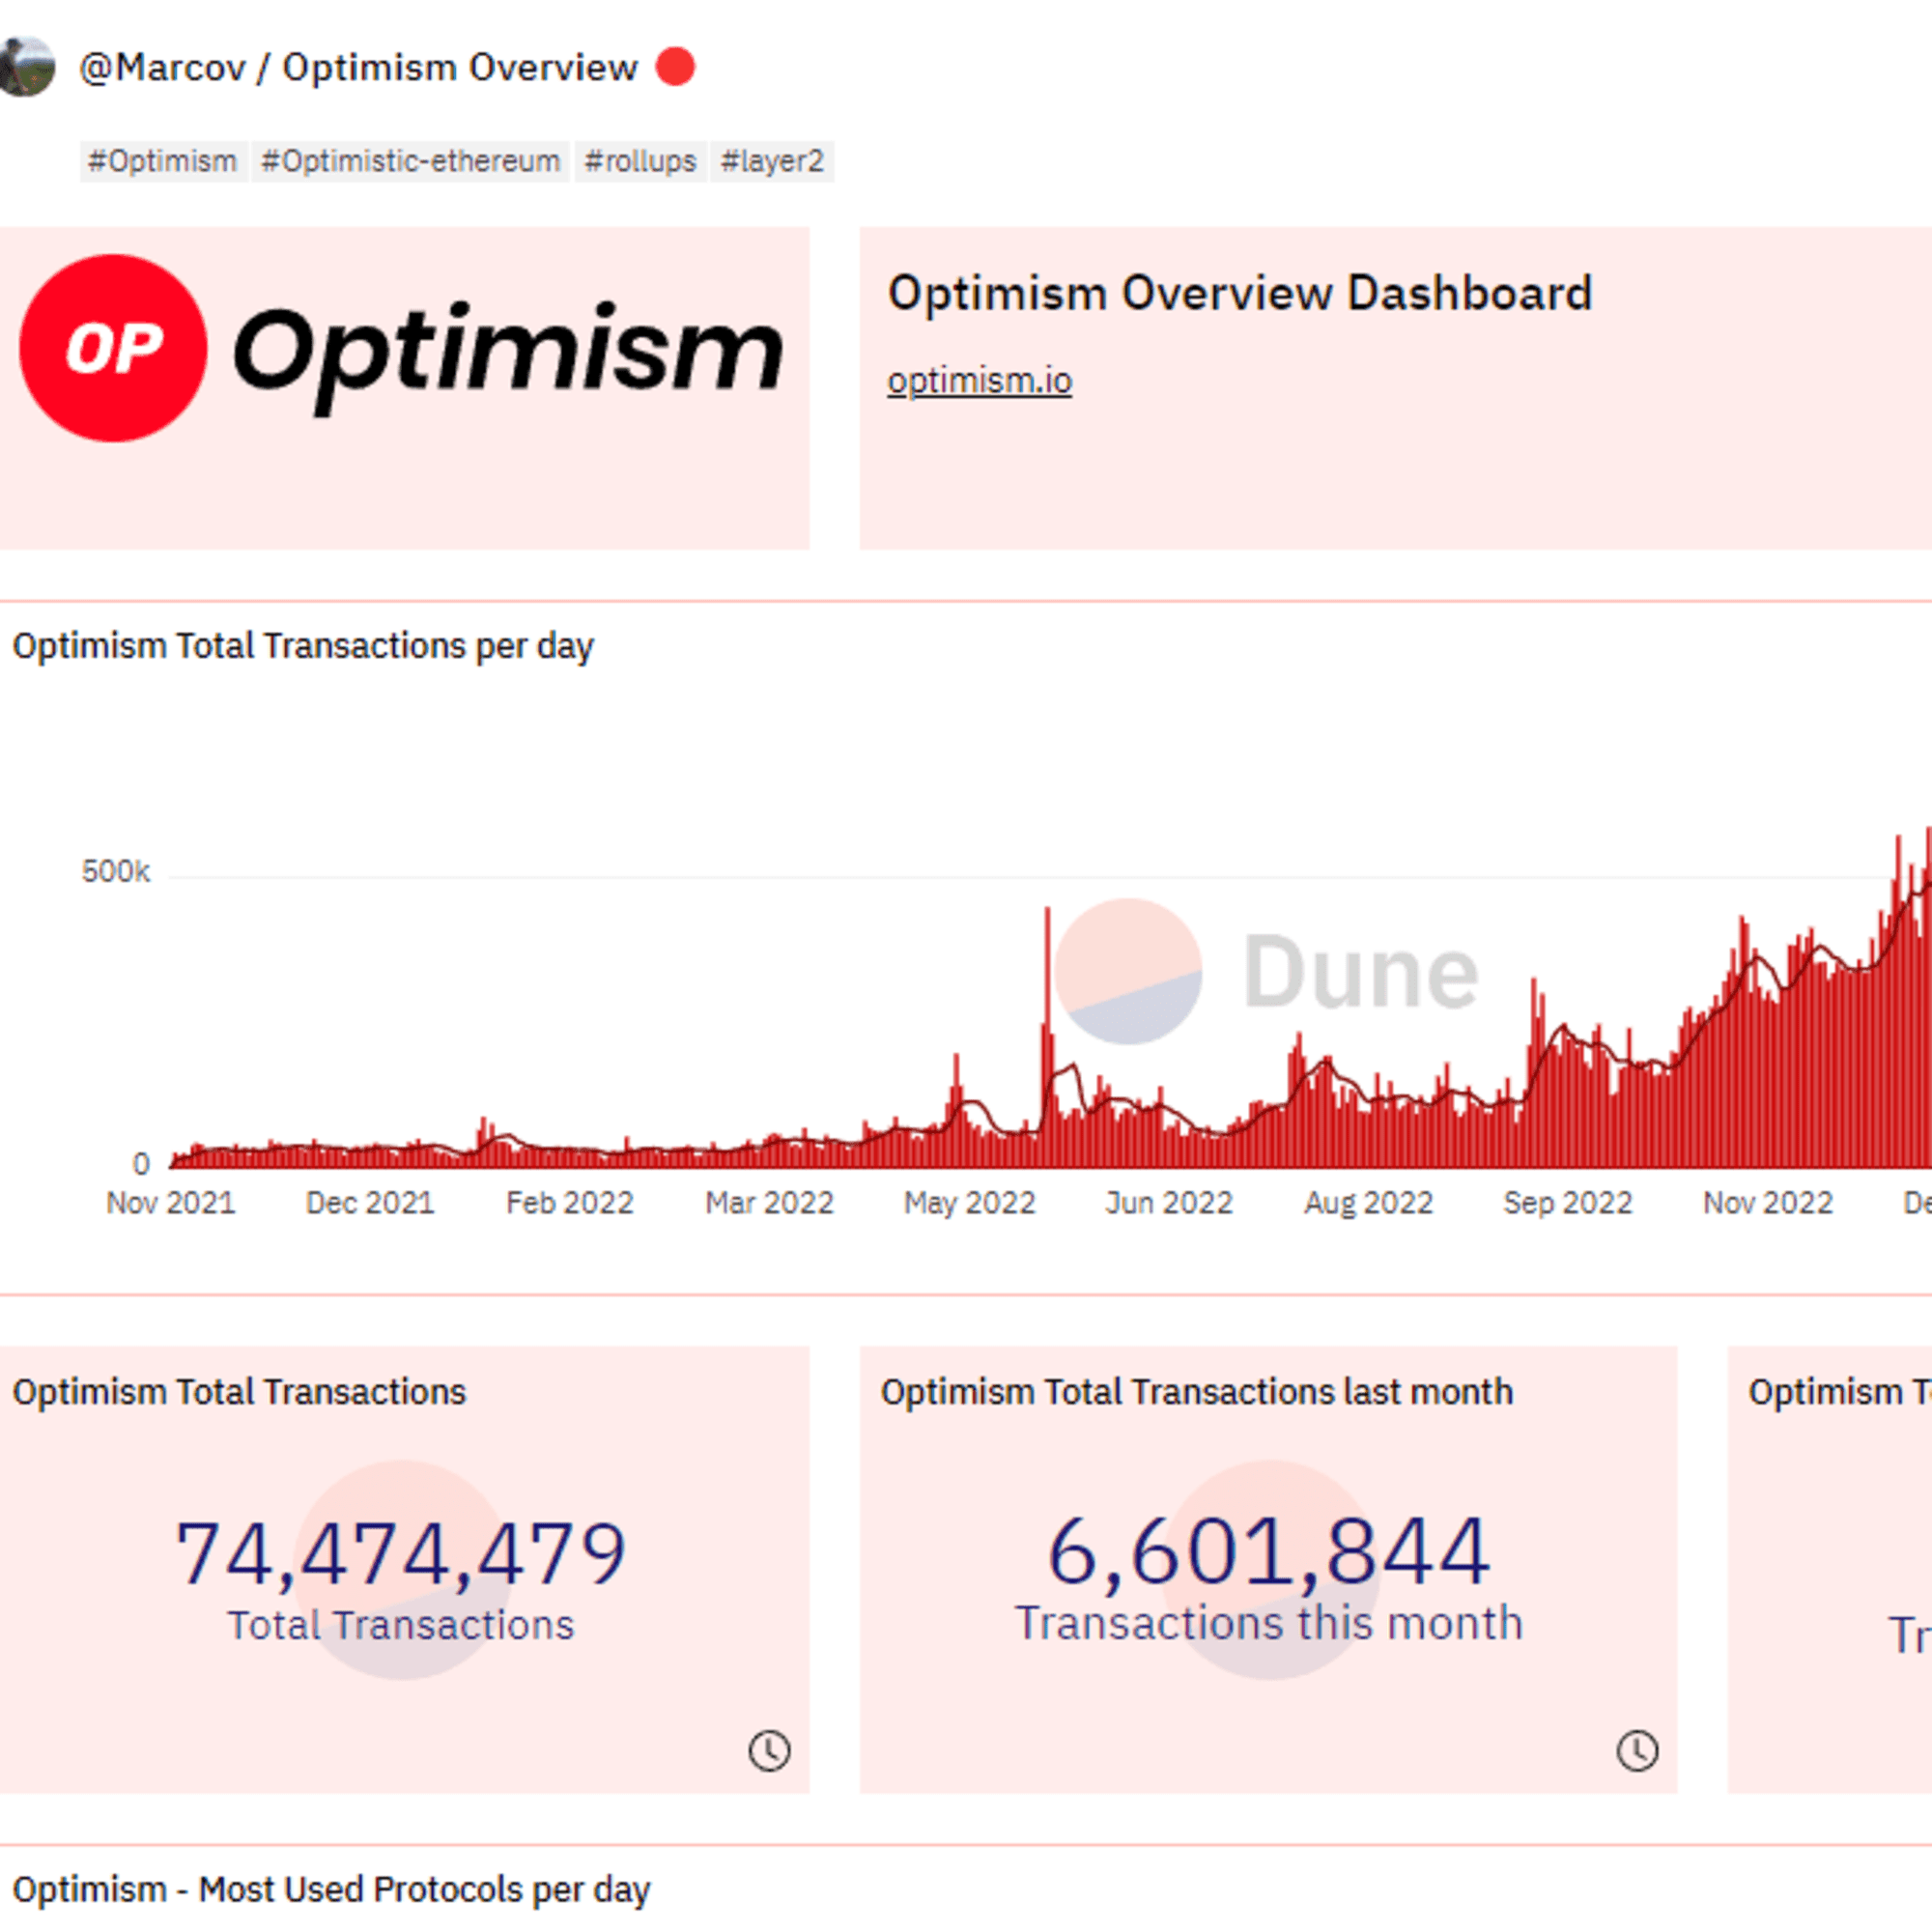Click the Dec 2021 x-axis label
The image size is (1932, 1932).
(370, 1203)
